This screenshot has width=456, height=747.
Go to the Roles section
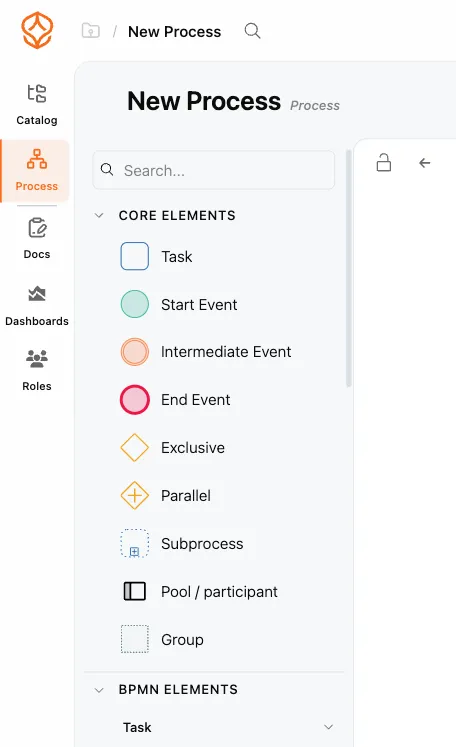(x=37, y=371)
